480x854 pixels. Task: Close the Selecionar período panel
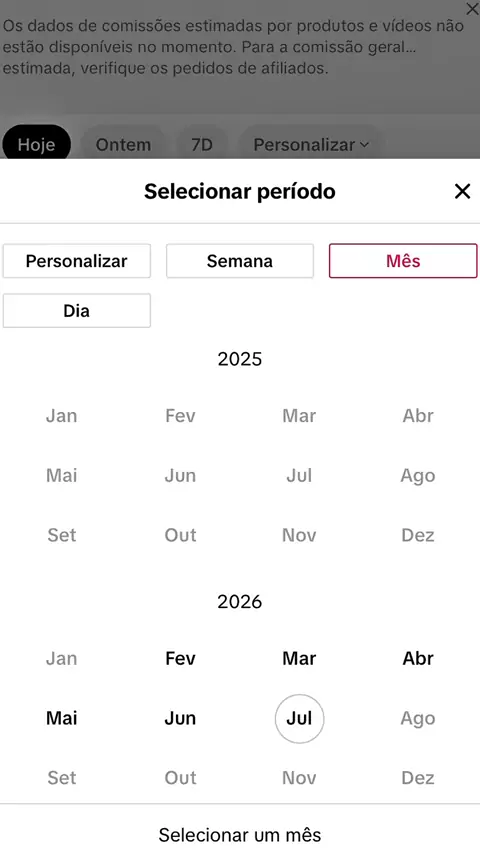click(x=462, y=191)
